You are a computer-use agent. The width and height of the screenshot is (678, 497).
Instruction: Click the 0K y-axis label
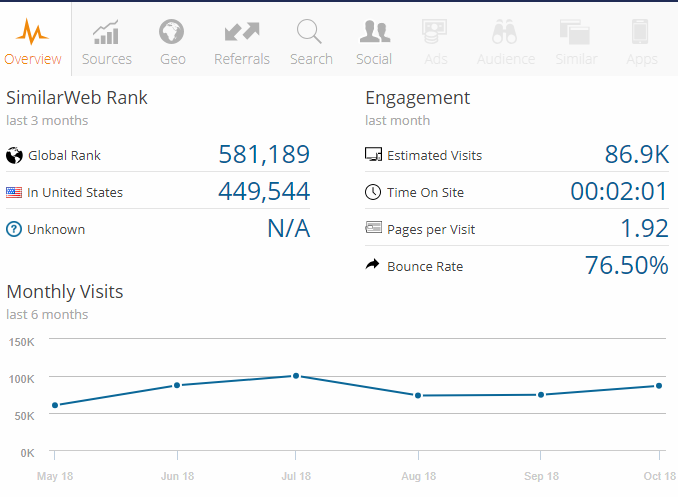pyautogui.click(x=27, y=453)
